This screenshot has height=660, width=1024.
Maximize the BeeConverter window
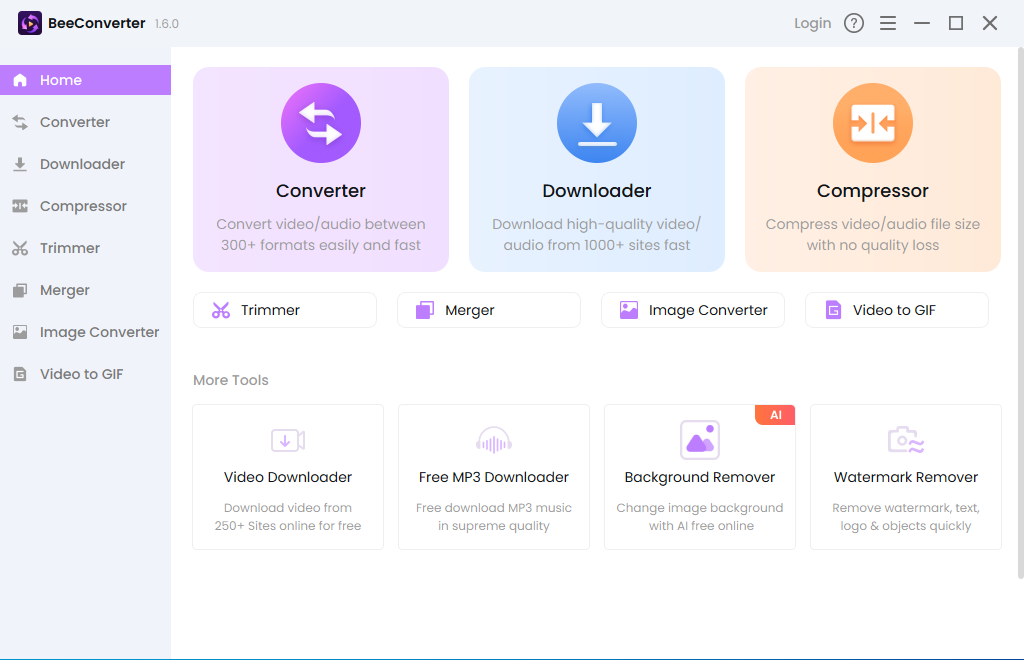(955, 24)
